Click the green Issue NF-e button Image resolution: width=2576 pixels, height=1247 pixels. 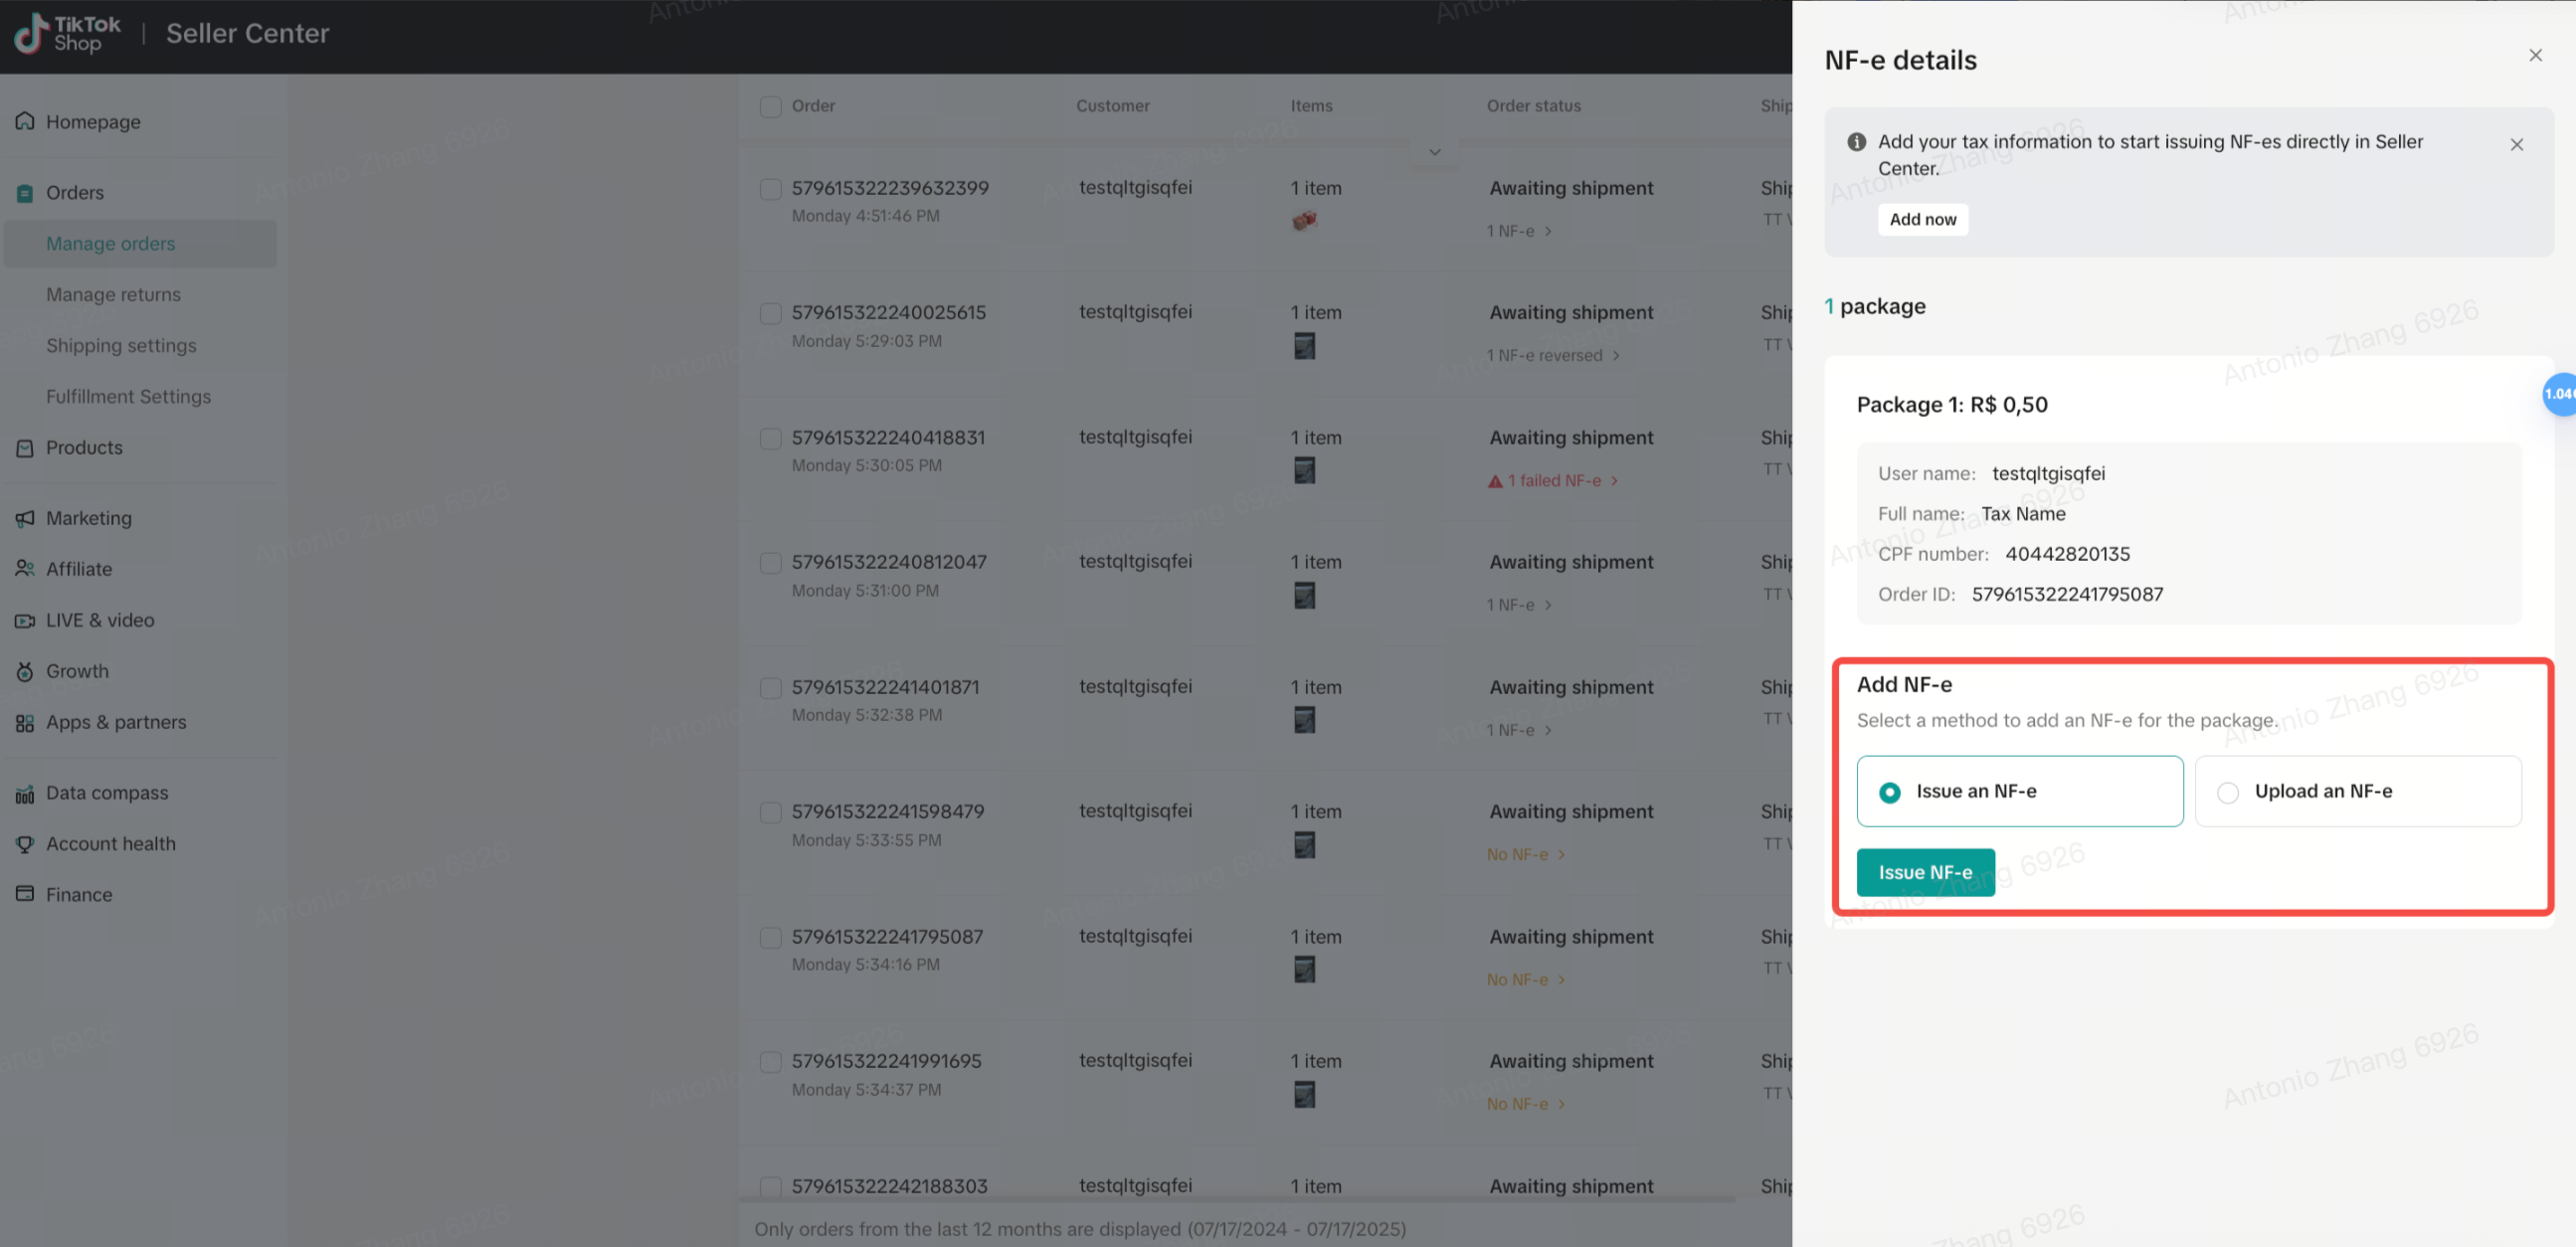pos(1925,872)
